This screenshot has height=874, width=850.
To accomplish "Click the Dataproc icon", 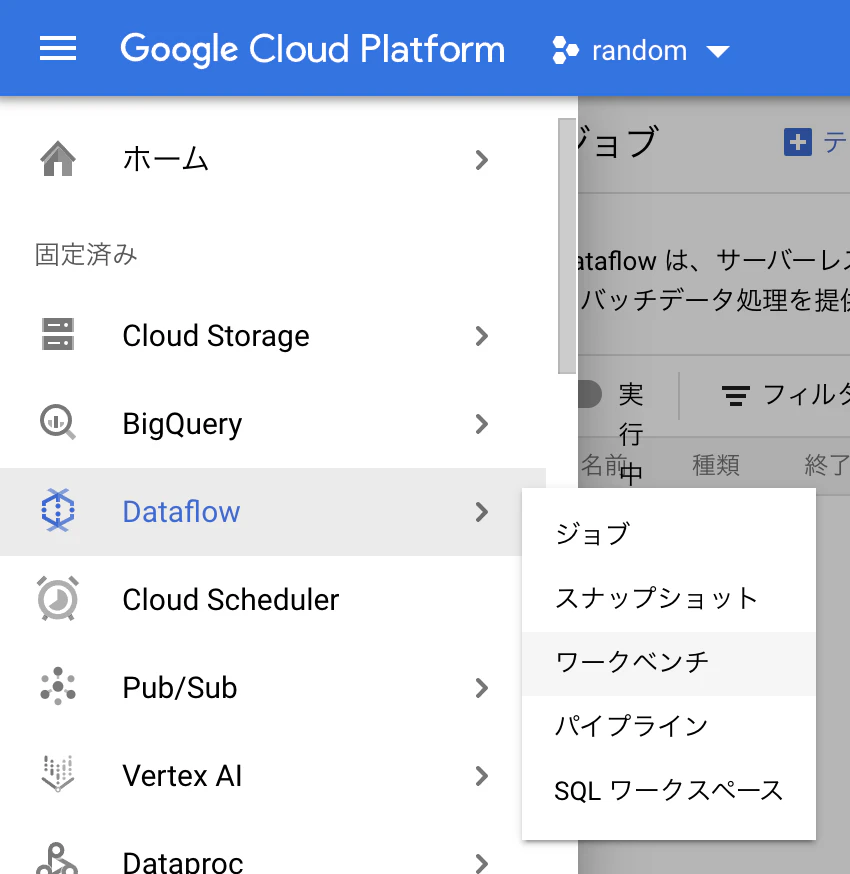I will click(x=57, y=858).
